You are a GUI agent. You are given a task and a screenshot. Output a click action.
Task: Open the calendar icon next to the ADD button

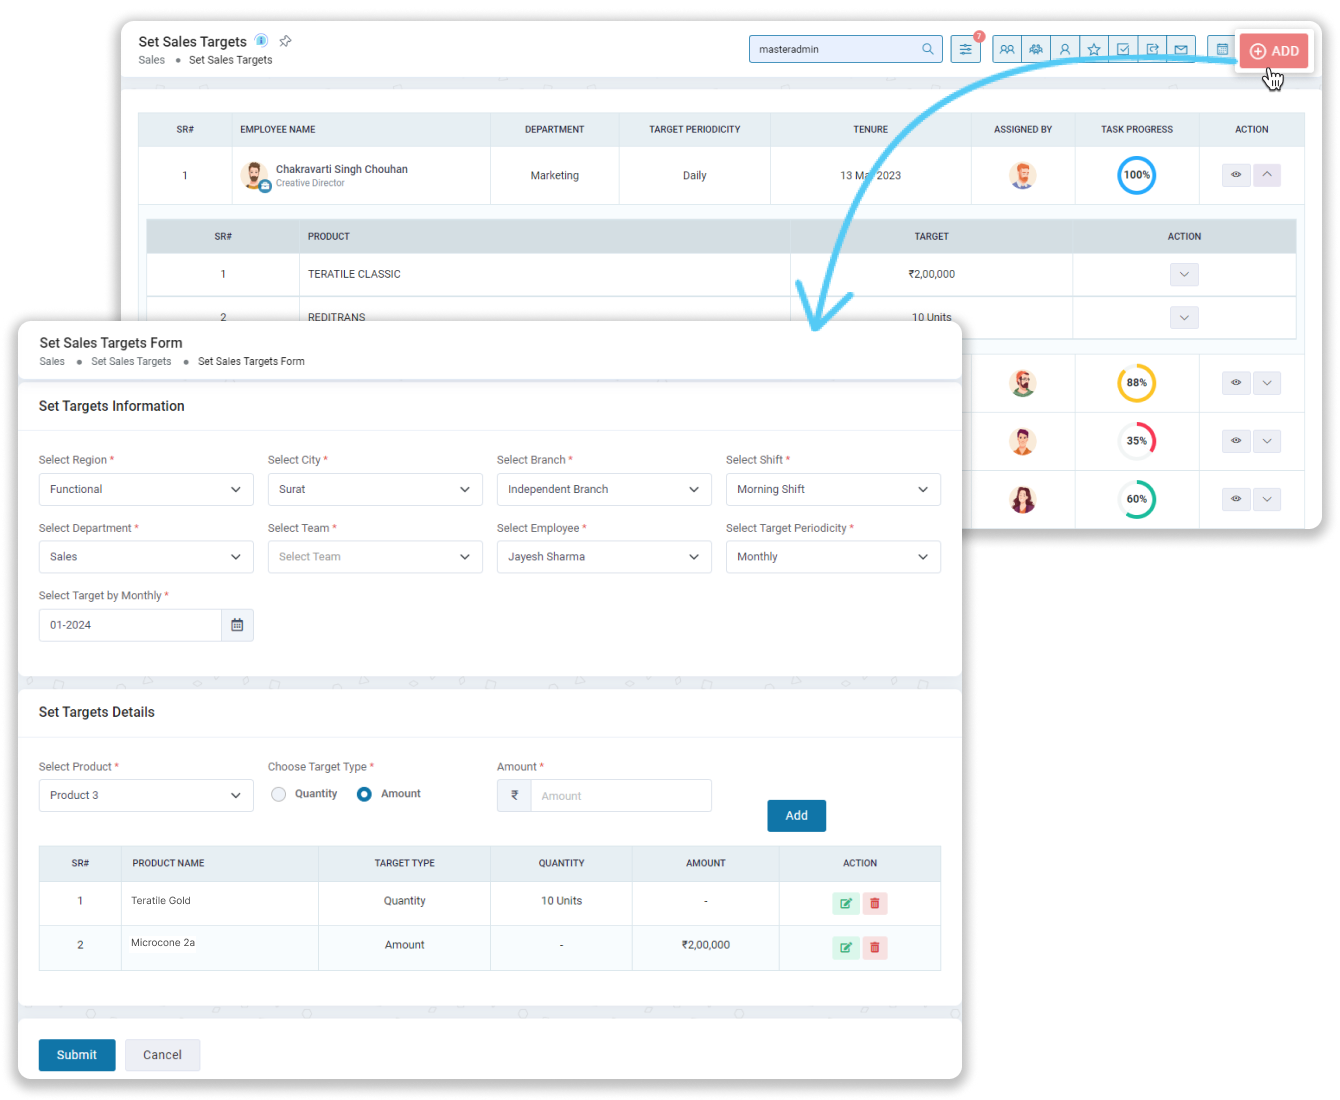click(1221, 49)
